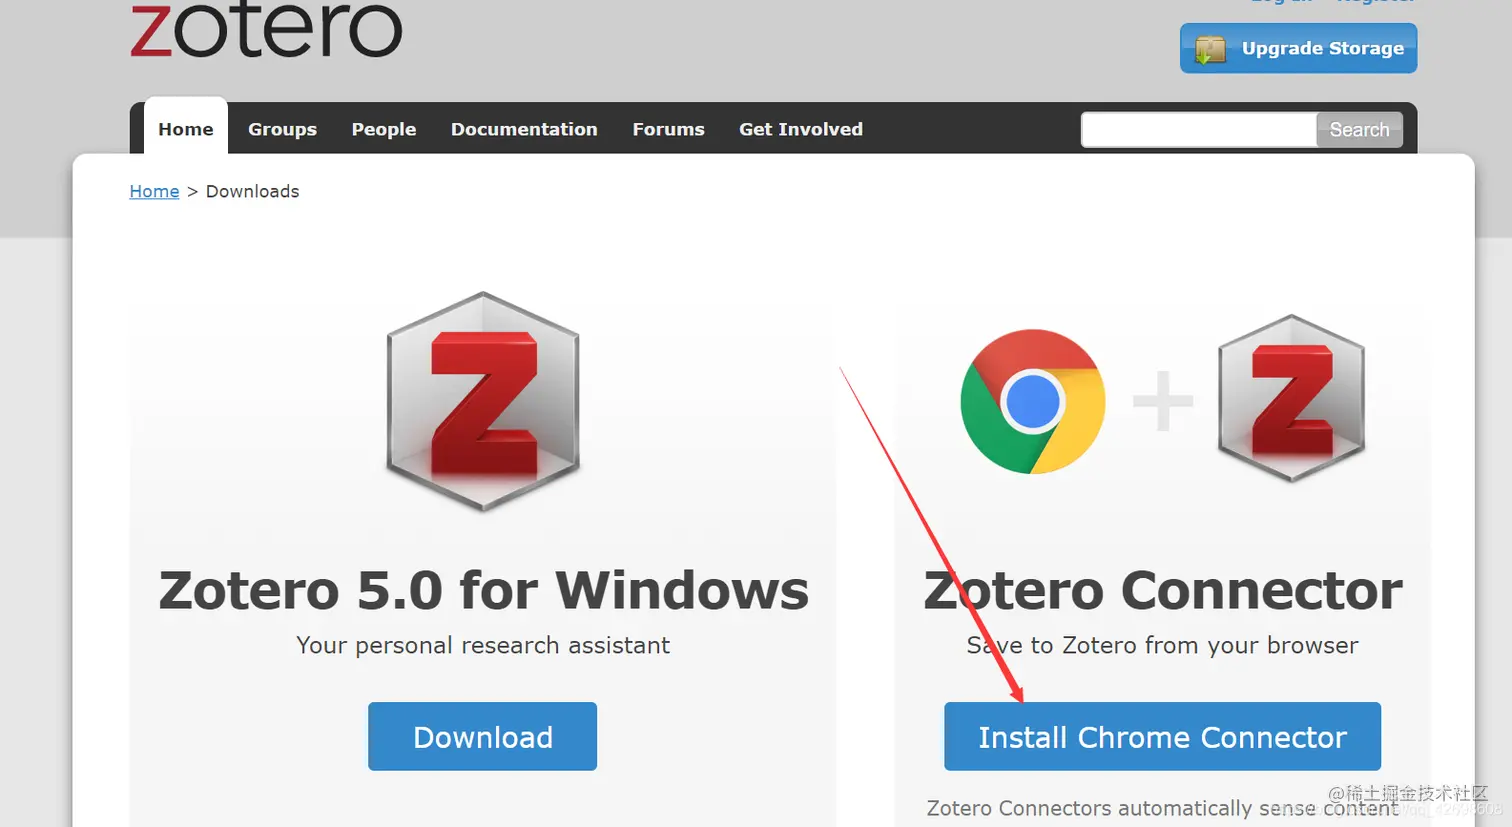Image resolution: width=1512 pixels, height=827 pixels.
Task: Click the Upgrade Storage button
Action: point(1298,48)
